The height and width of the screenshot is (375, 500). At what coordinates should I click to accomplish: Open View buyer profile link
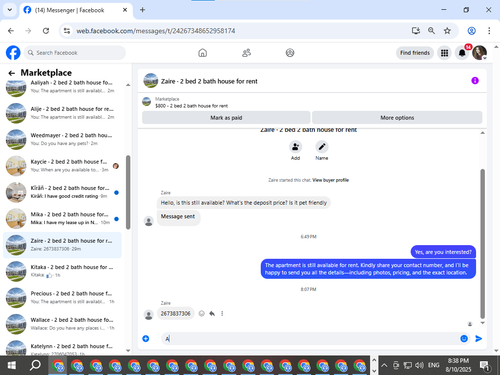point(330,180)
